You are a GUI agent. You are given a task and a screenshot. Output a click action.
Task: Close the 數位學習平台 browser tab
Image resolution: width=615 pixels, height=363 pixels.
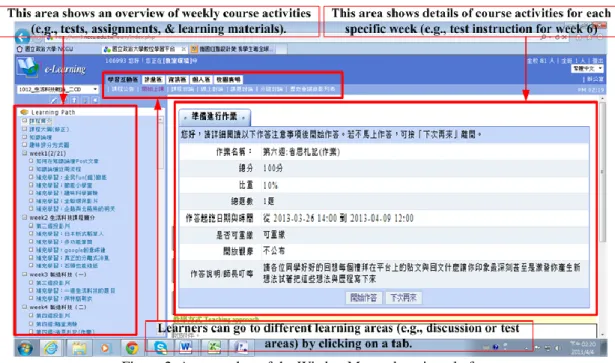click(183, 49)
